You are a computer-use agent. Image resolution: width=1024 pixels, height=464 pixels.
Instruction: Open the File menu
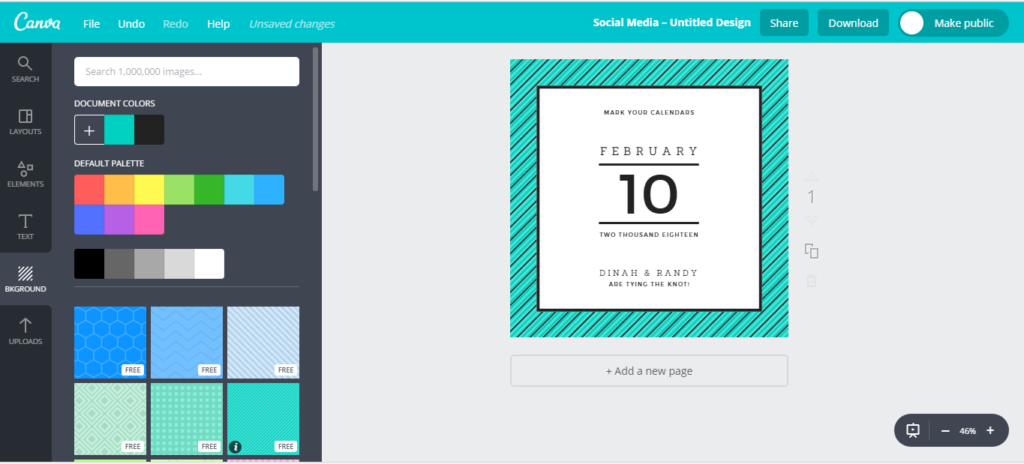91,23
